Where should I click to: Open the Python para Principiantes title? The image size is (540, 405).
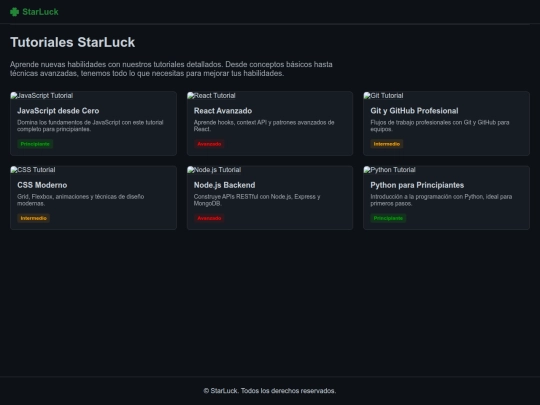[x=417, y=185]
